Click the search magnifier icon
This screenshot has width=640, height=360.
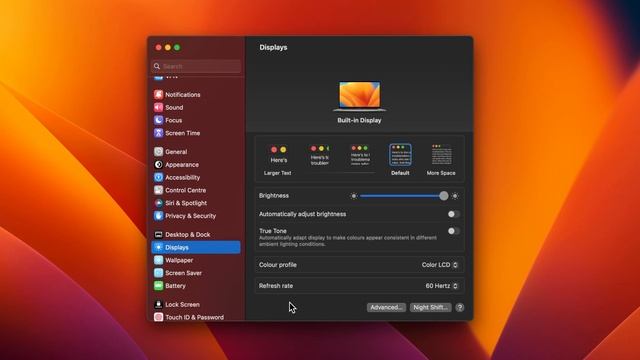pyautogui.click(x=157, y=66)
